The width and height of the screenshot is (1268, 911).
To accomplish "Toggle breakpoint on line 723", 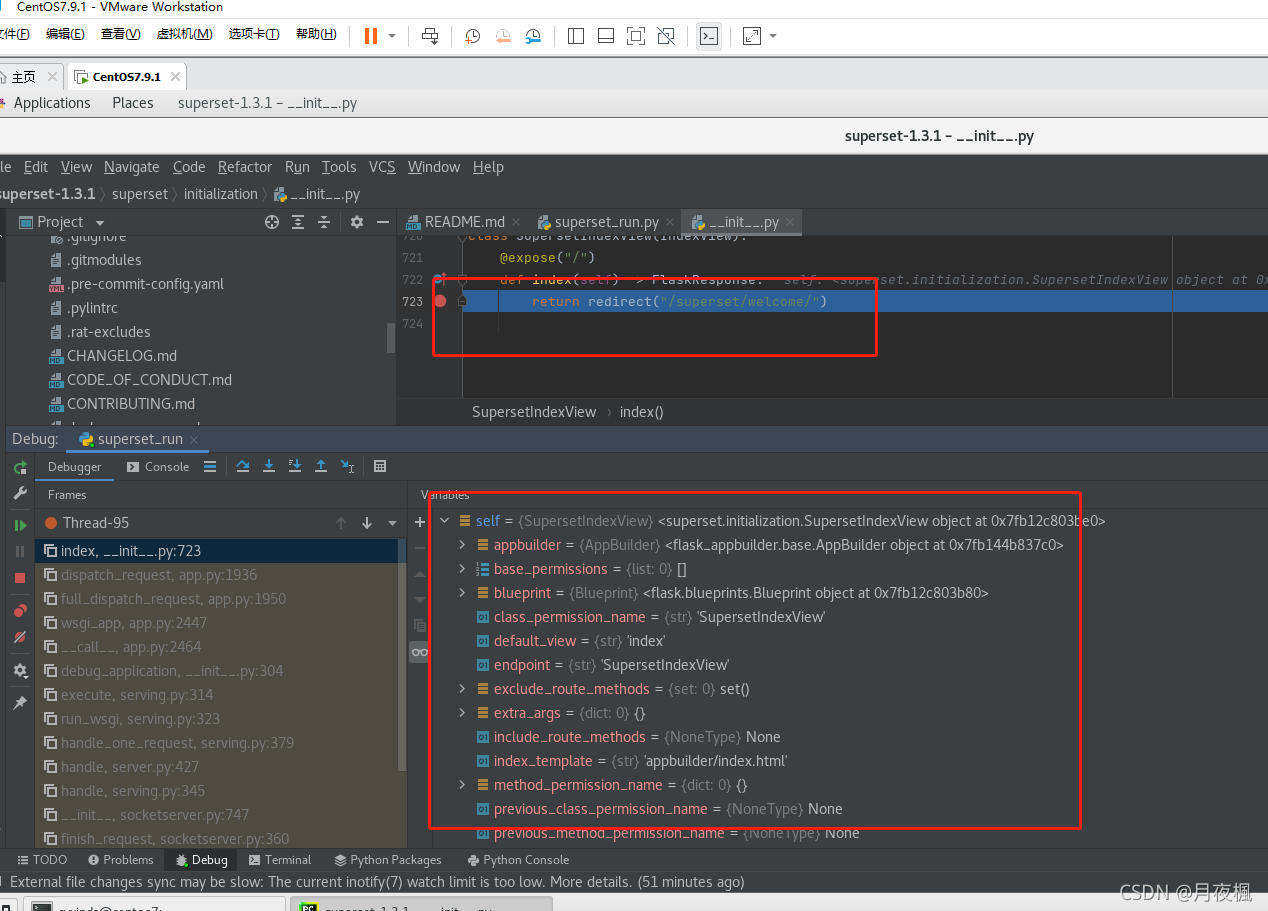I will [440, 301].
